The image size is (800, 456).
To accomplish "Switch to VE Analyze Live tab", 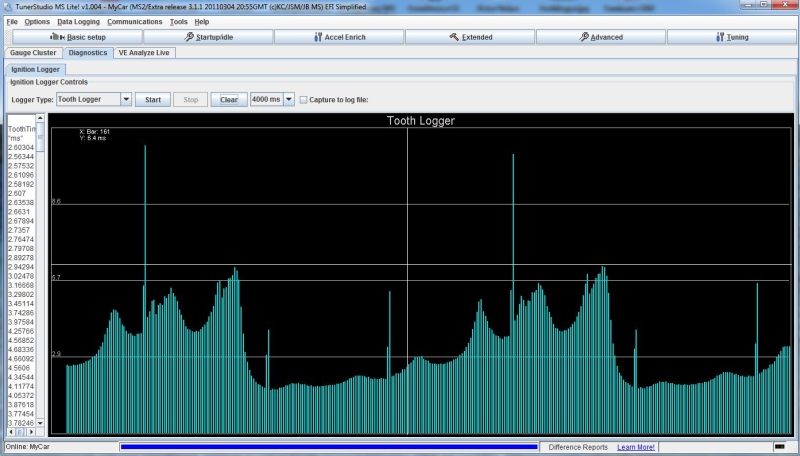I will point(146,53).
